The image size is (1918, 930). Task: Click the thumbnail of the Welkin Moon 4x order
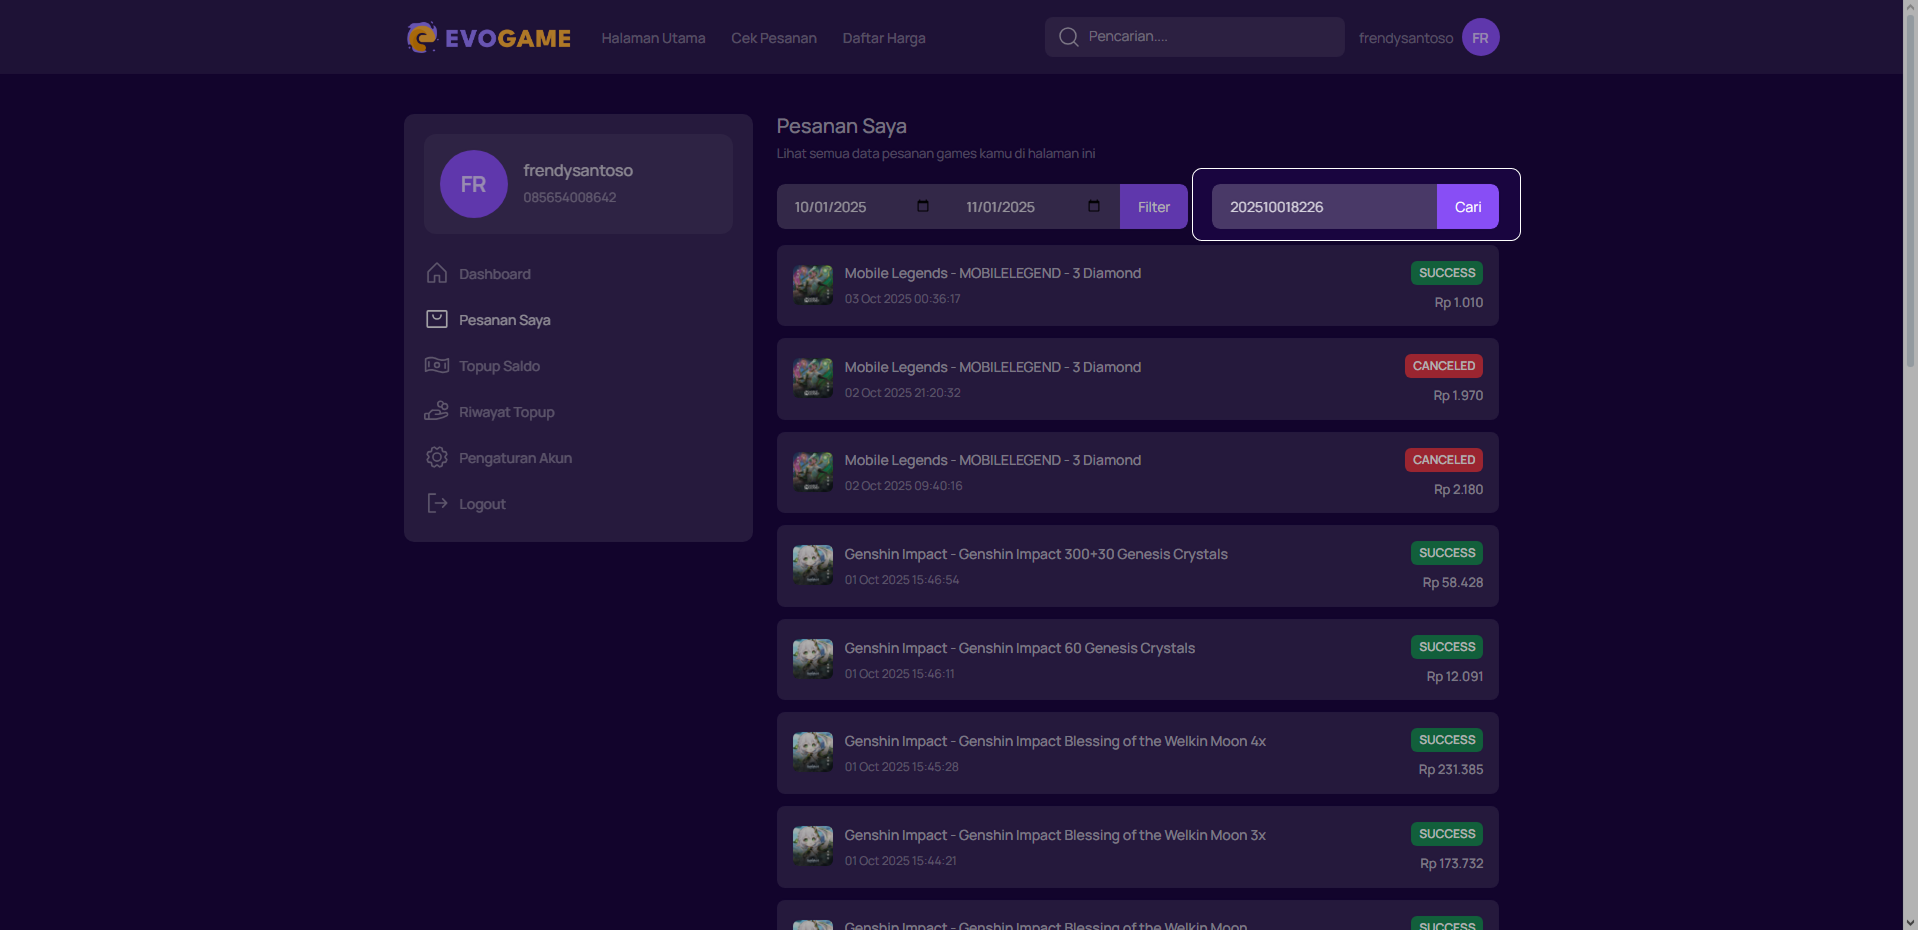click(813, 753)
